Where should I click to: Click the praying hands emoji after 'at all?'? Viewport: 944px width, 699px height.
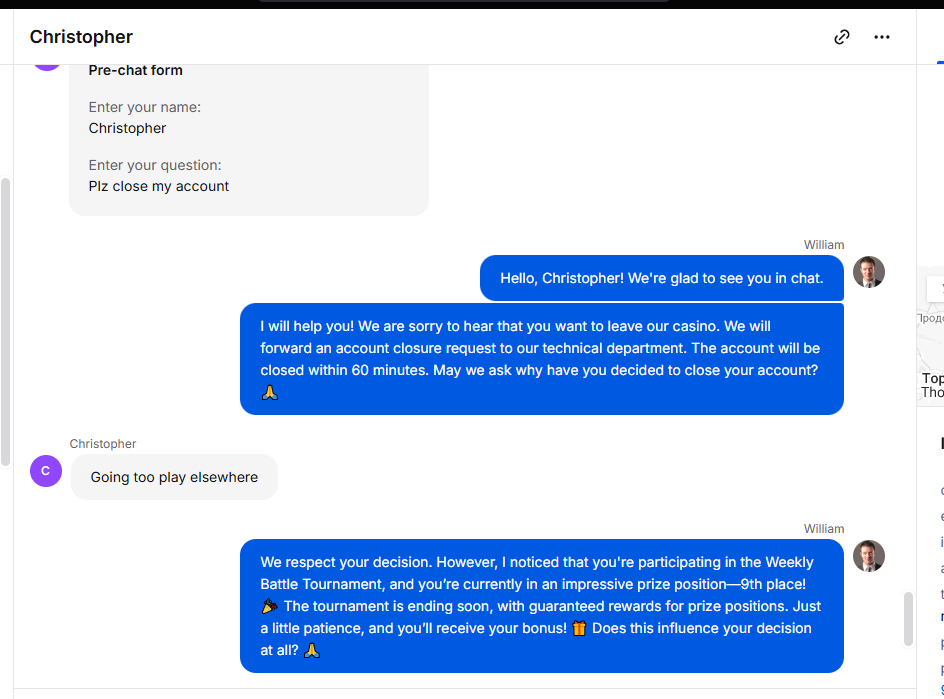pyautogui.click(x=312, y=650)
